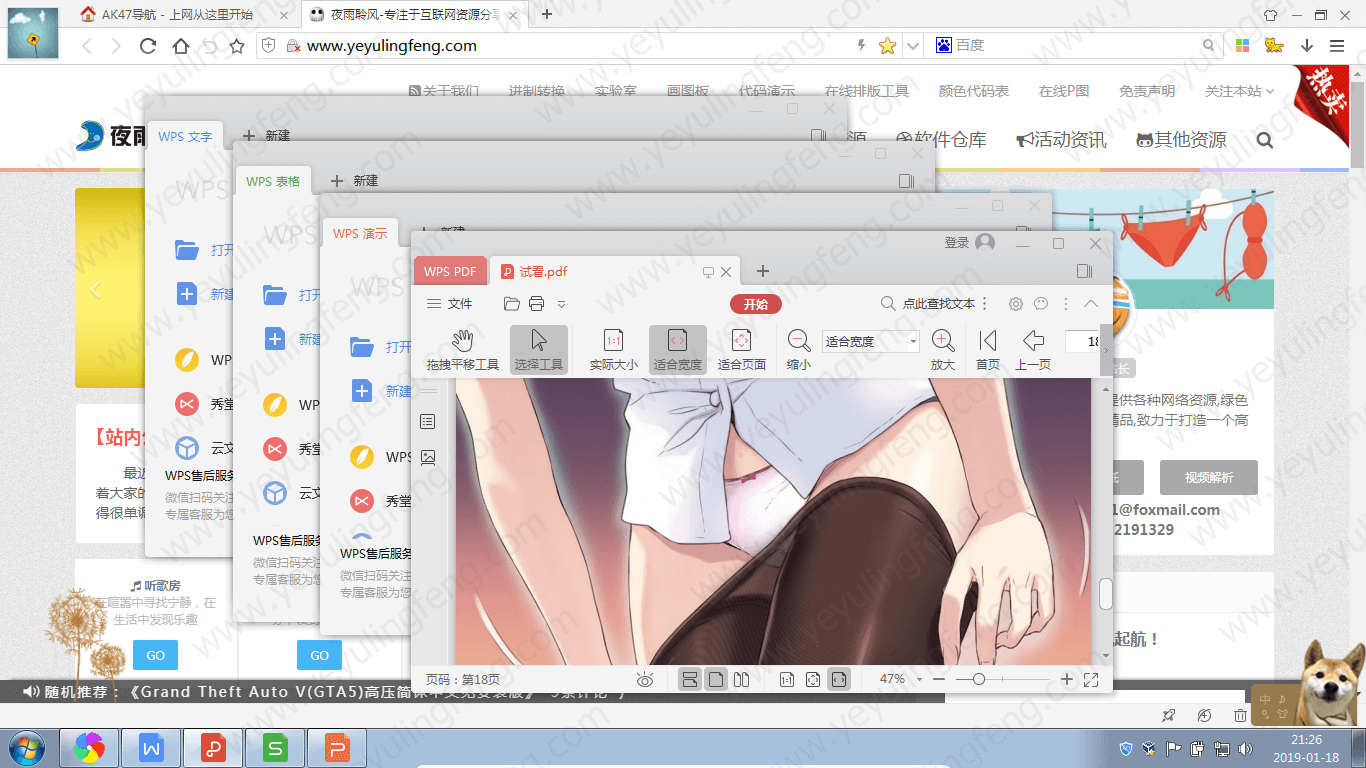The image size is (1366, 768).
Task: Open the feedback chat bubble icon in PDF
Action: coord(1041,304)
